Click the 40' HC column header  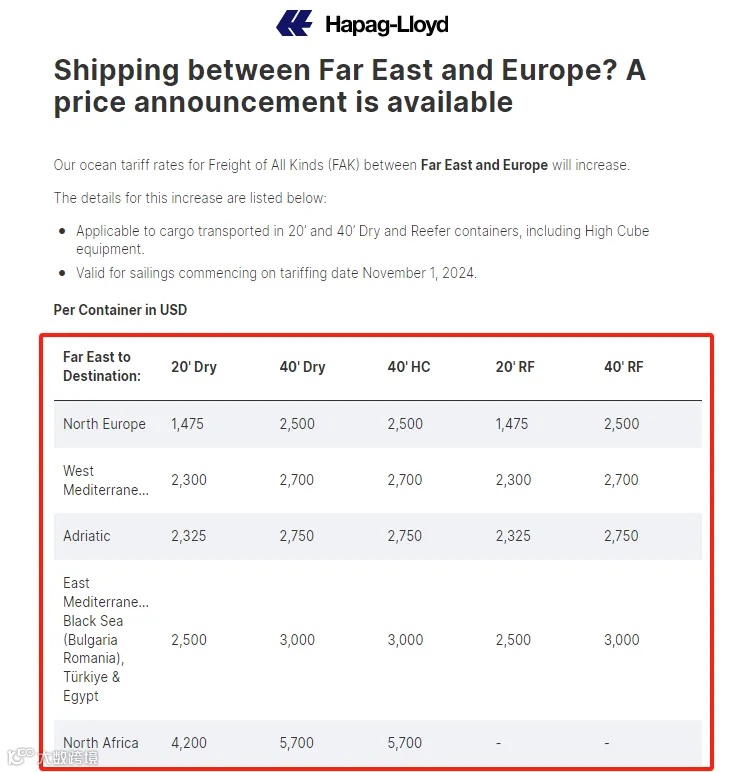click(x=409, y=367)
